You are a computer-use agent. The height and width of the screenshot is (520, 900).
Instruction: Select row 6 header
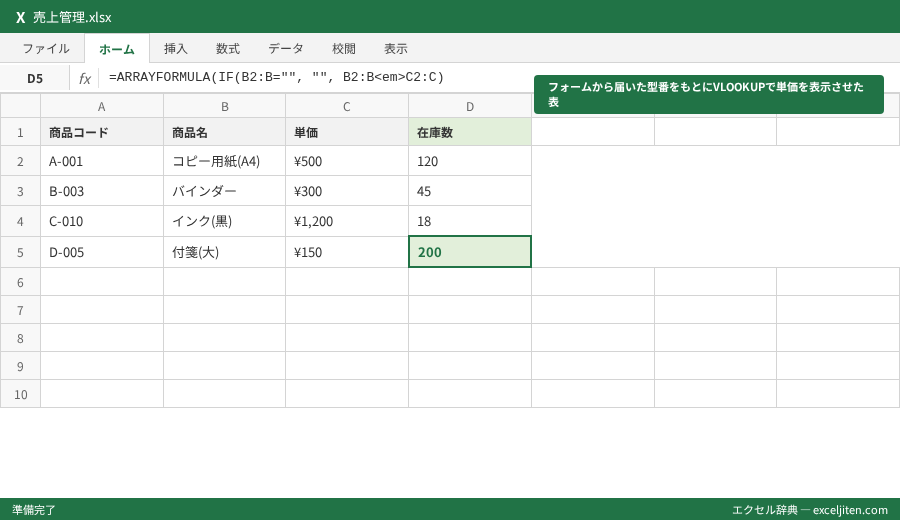20,282
